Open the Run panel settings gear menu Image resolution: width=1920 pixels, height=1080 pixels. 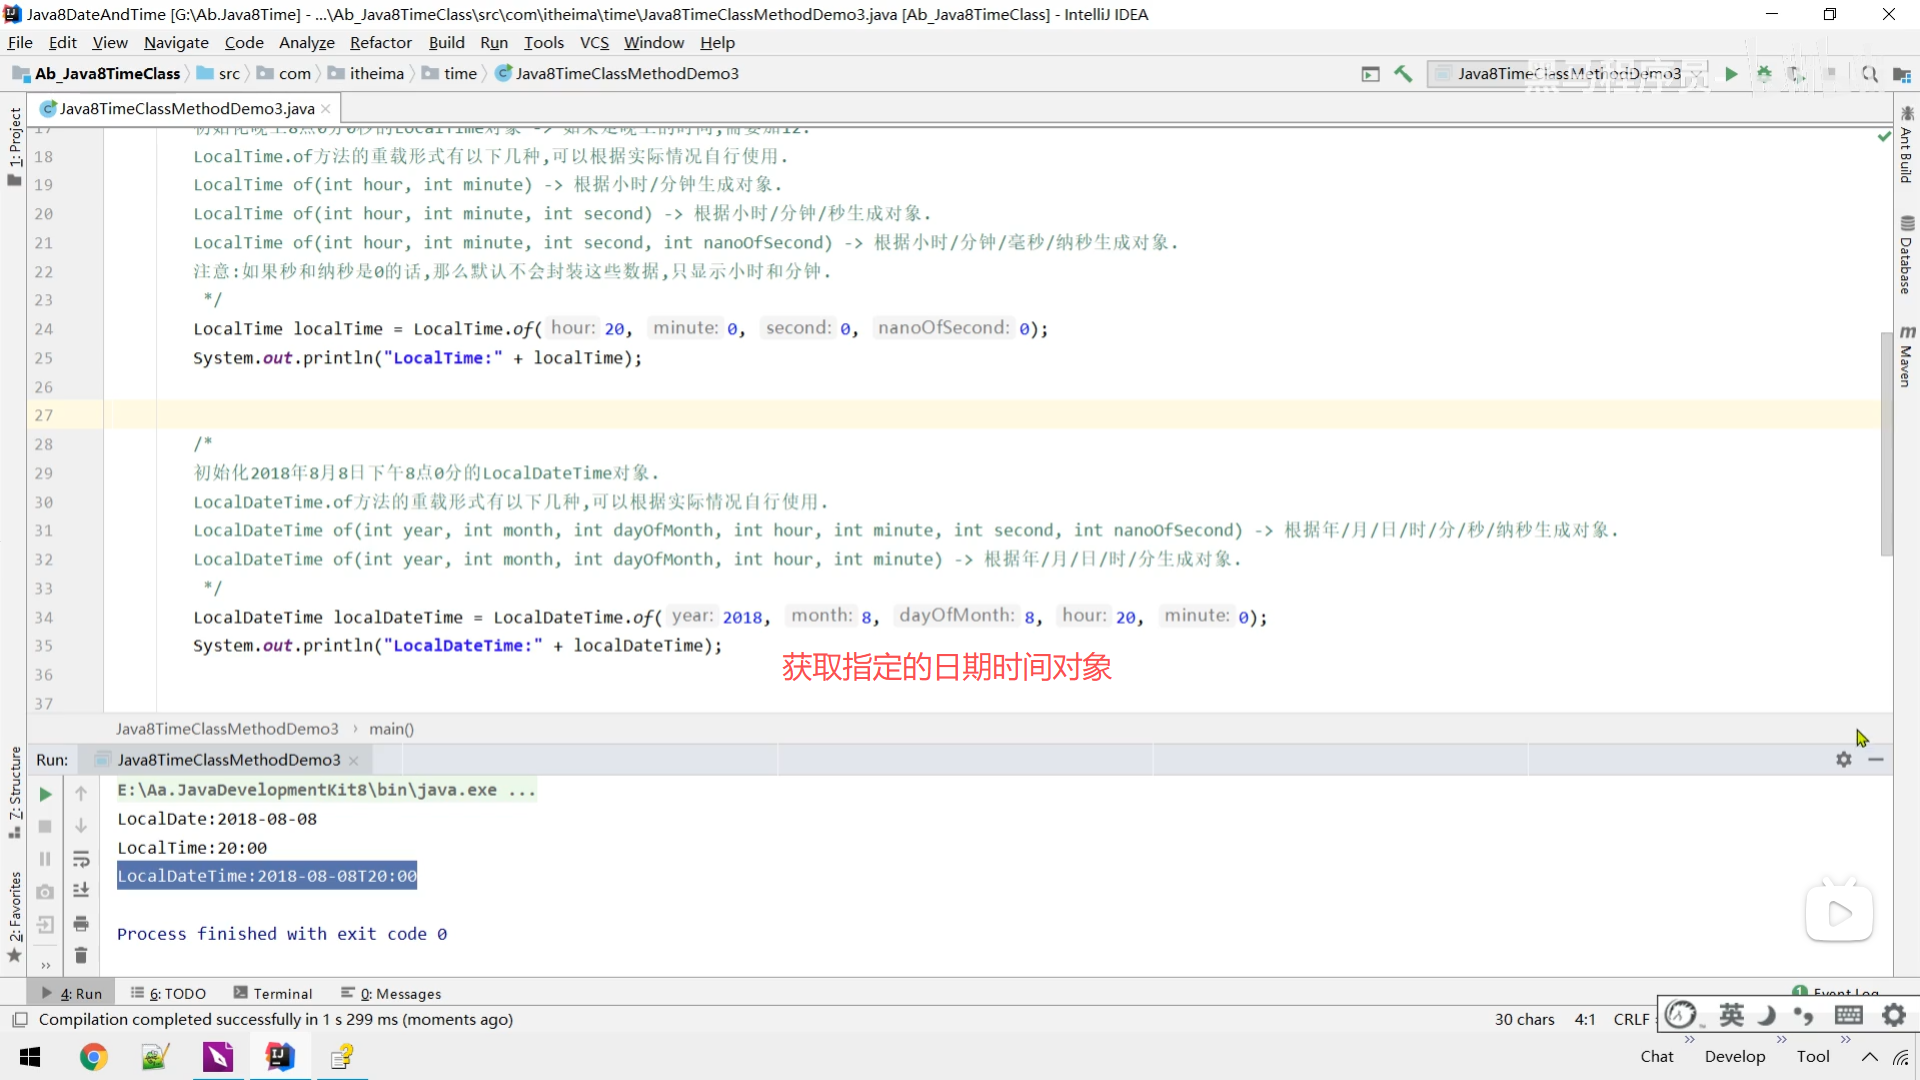coord(1843,760)
